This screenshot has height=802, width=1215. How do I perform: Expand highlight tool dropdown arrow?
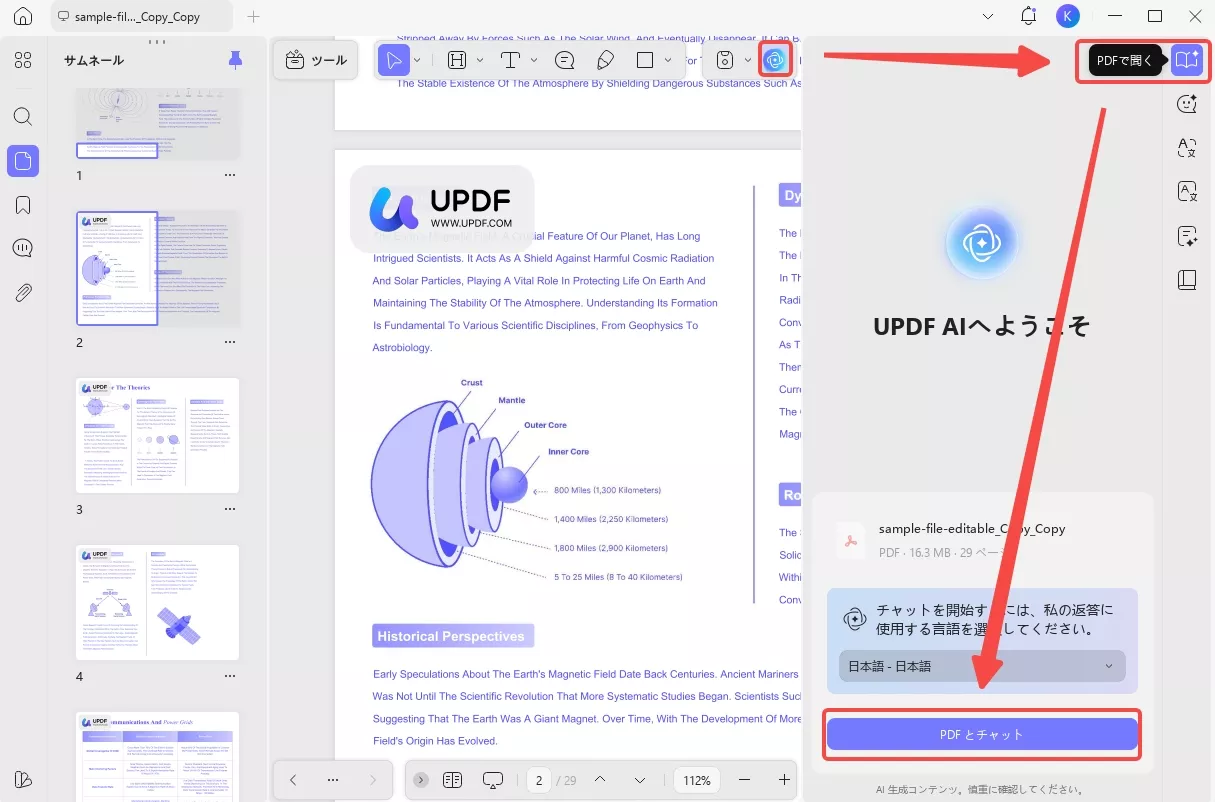480,60
